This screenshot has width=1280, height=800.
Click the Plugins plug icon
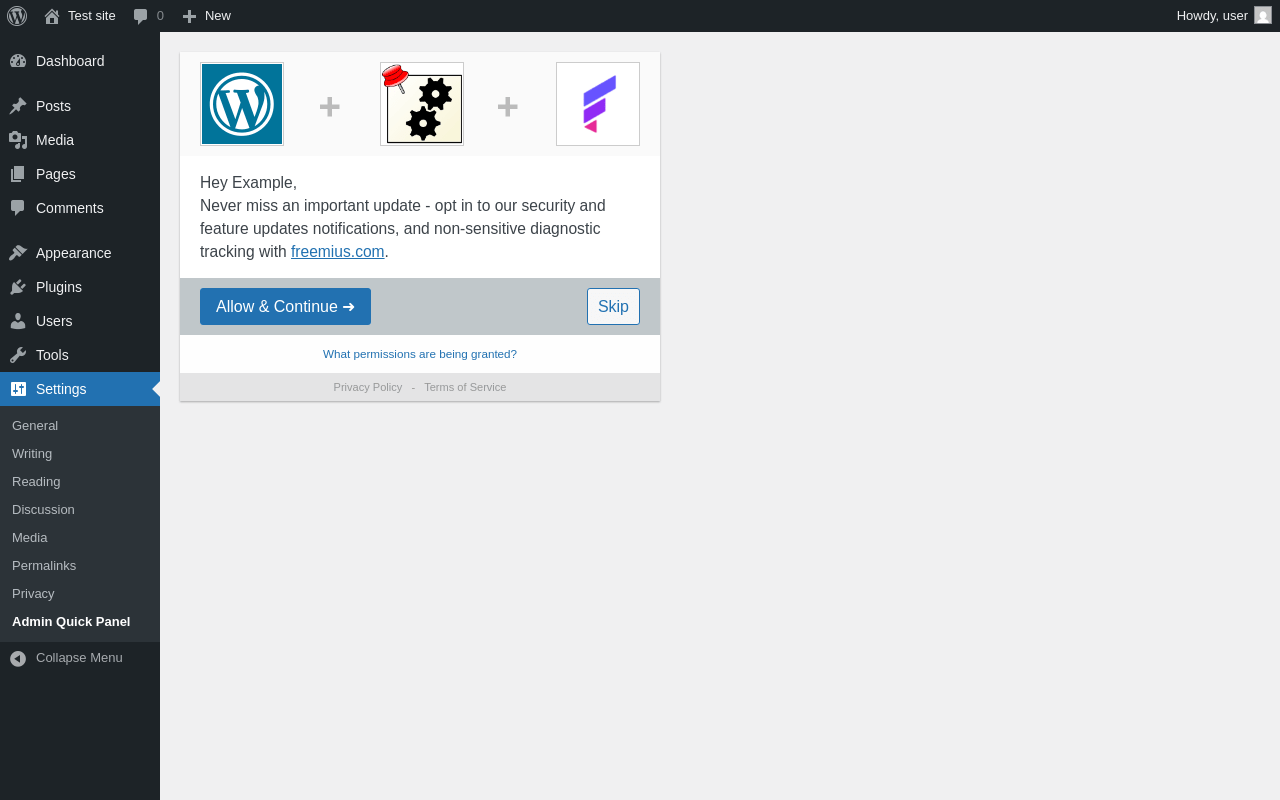[18, 287]
